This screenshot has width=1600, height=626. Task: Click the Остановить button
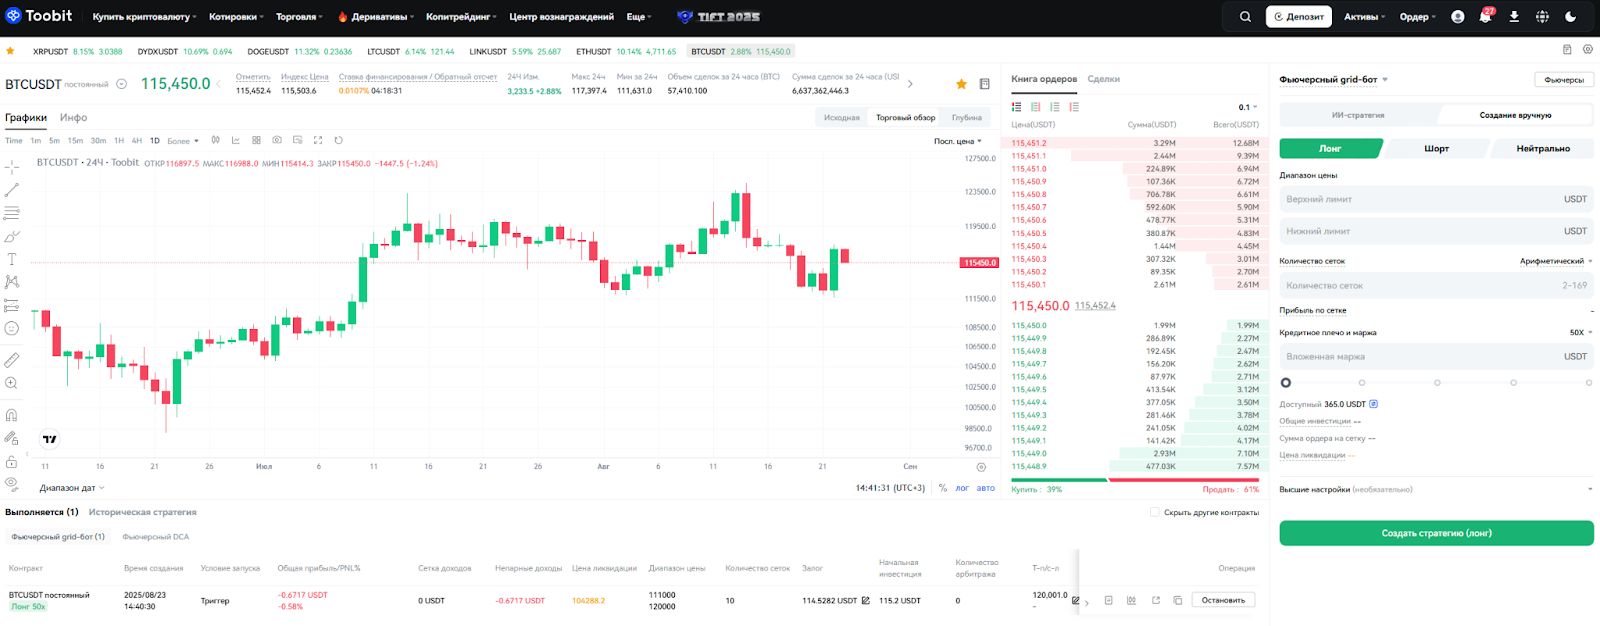[x=1223, y=600]
